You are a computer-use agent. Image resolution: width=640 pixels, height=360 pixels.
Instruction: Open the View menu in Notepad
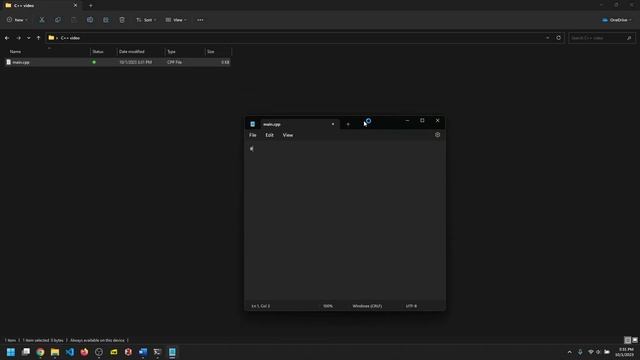(x=288, y=135)
